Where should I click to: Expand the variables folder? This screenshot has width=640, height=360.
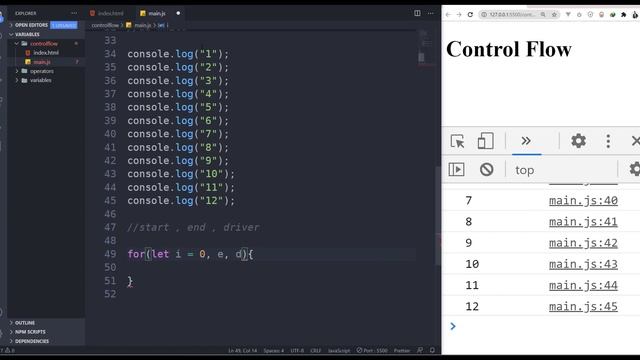tap(40, 80)
